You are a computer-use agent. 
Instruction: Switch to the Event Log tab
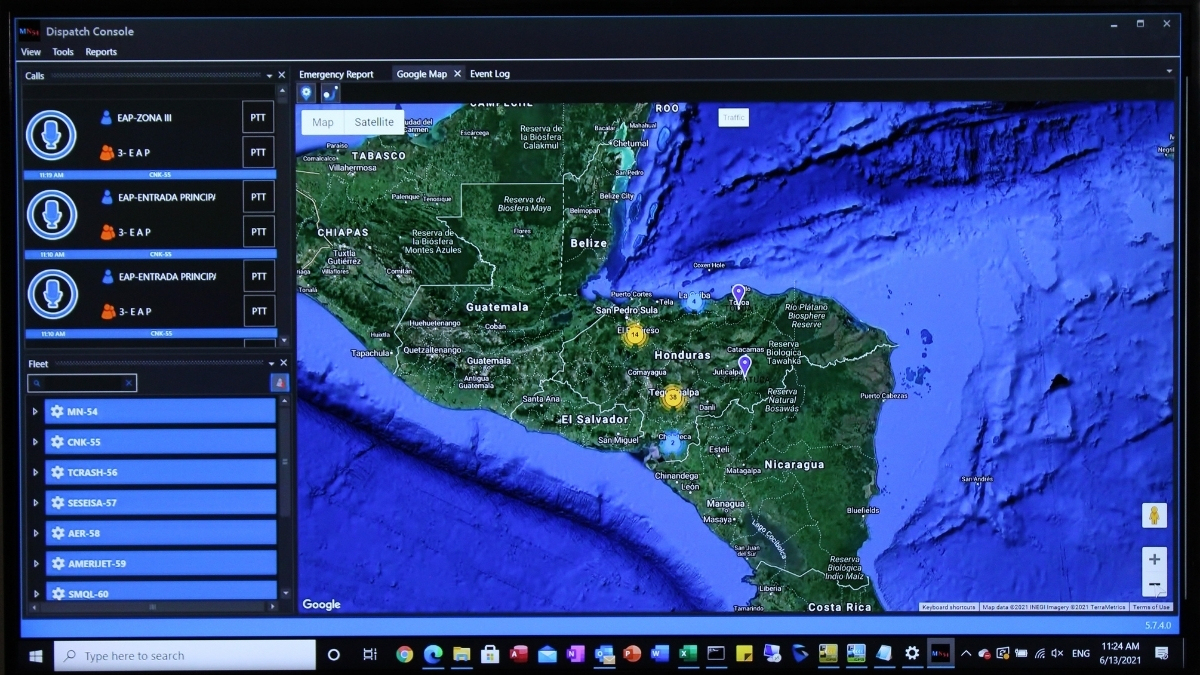tap(490, 74)
